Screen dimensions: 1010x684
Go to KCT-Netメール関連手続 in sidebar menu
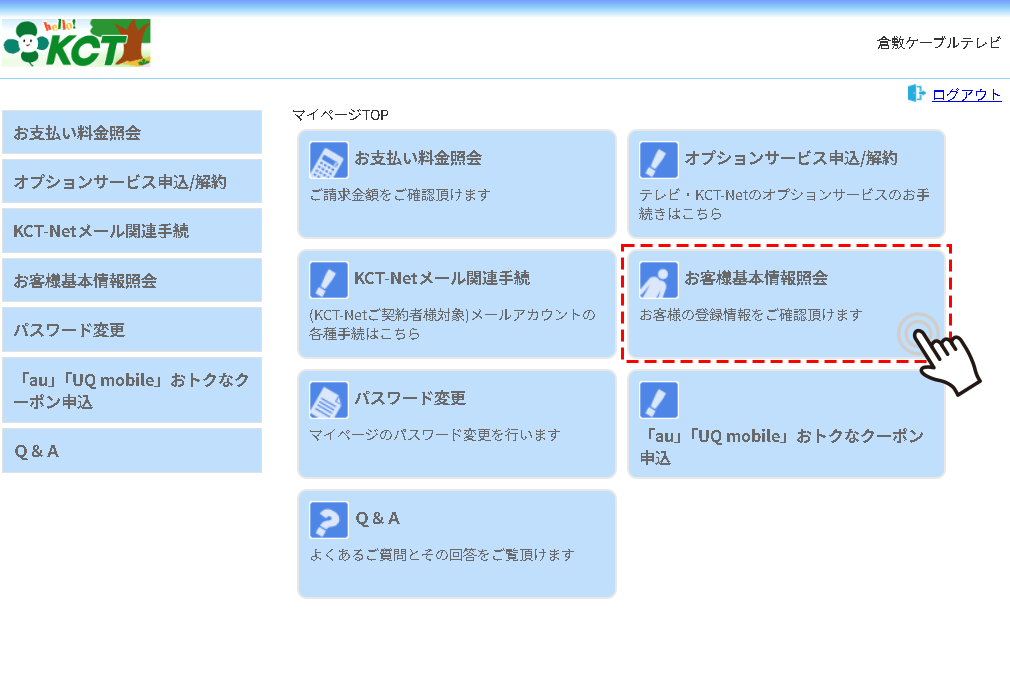[x=131, y=231]
